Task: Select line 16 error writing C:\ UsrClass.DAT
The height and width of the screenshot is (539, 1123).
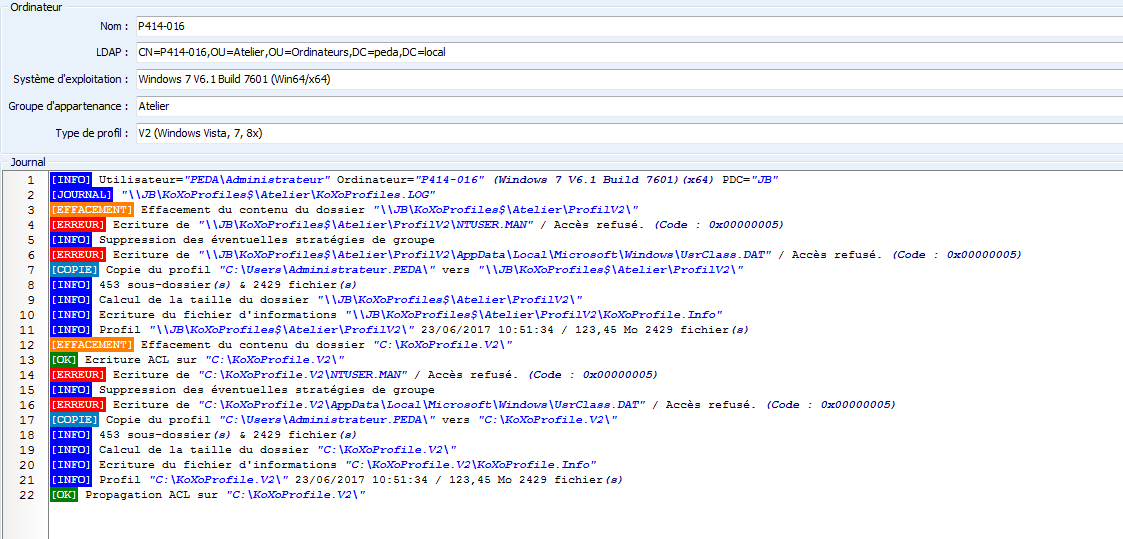Action: (473, 405)
